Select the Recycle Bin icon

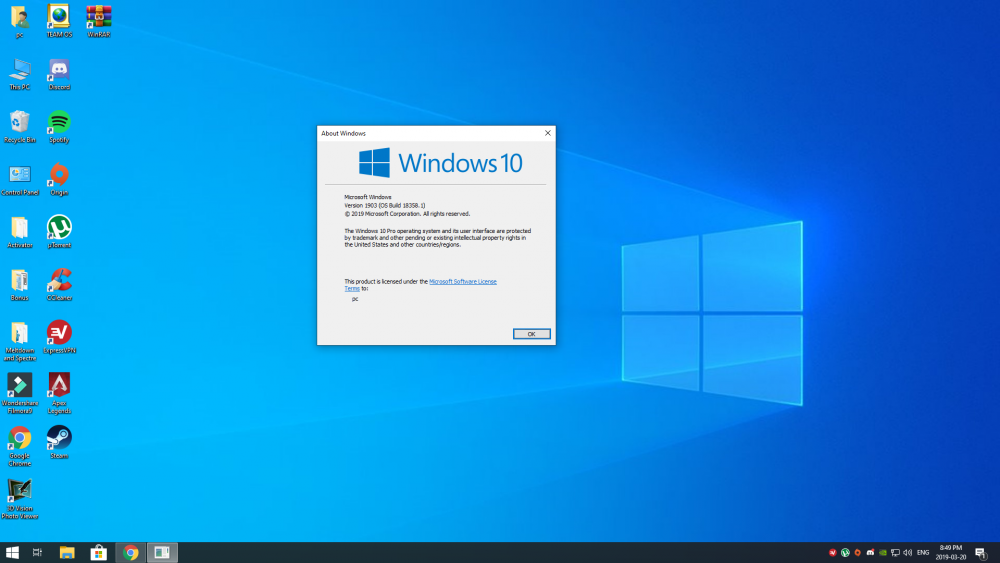click(x=20, y=123)
